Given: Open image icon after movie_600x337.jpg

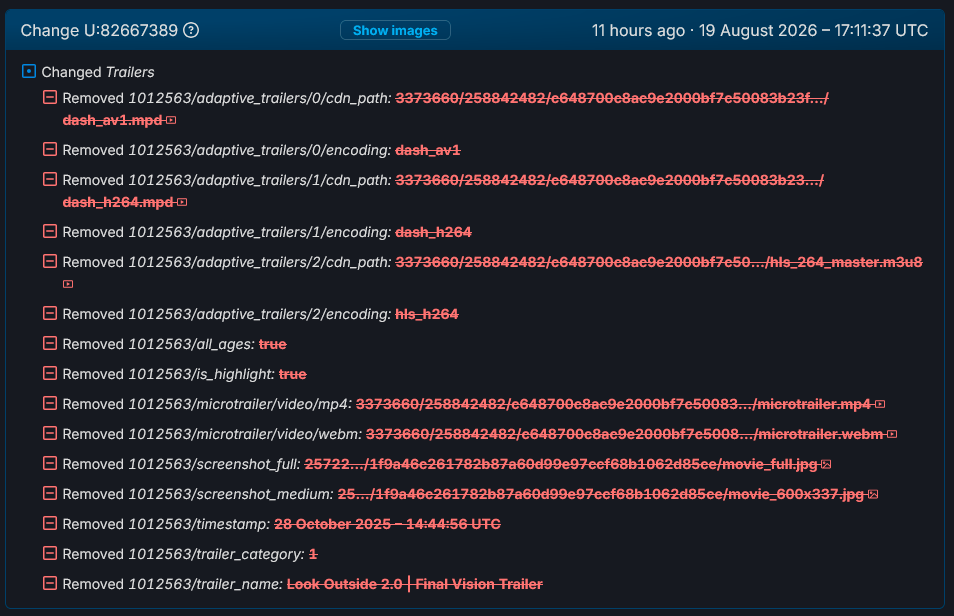Looking at the screenshot, I should click(x=873, y=494).
